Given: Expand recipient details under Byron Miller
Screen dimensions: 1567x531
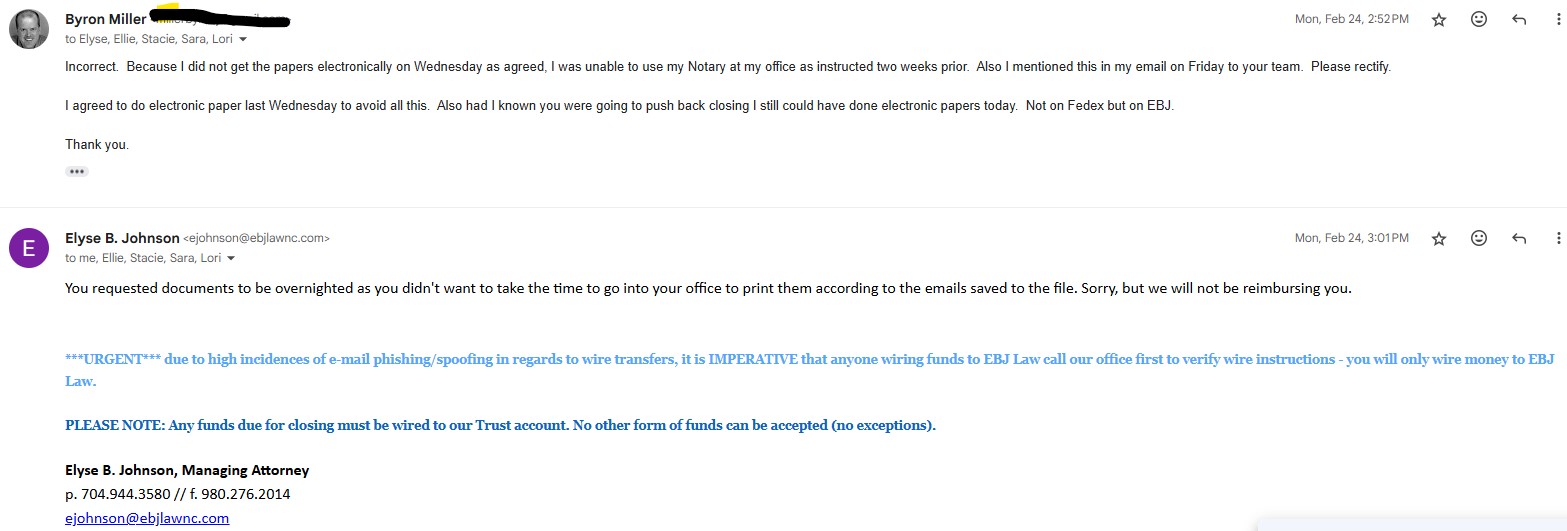Looking at the screenshot, I should [243, 40].
